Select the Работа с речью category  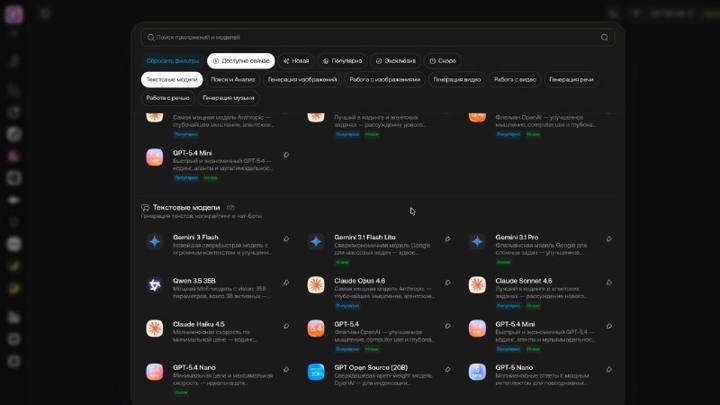tap(168, 98)
